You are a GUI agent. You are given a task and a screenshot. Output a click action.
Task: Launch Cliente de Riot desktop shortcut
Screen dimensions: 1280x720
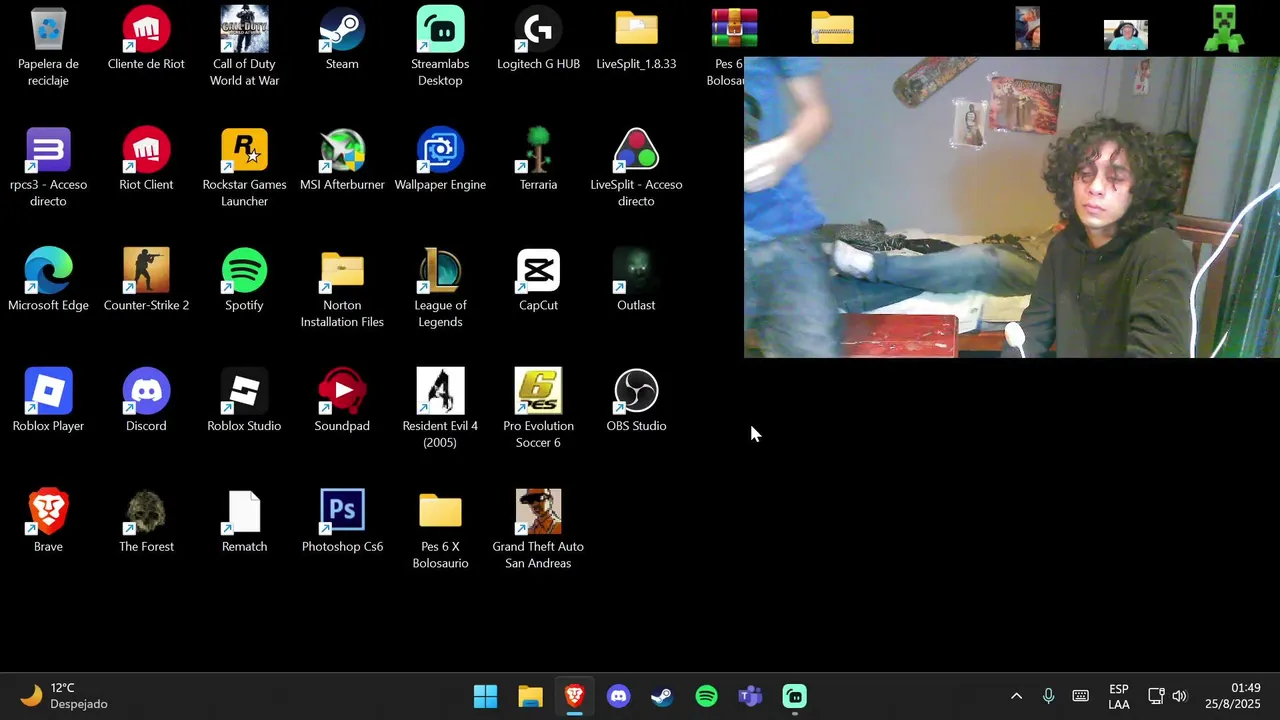coord(146,39)
